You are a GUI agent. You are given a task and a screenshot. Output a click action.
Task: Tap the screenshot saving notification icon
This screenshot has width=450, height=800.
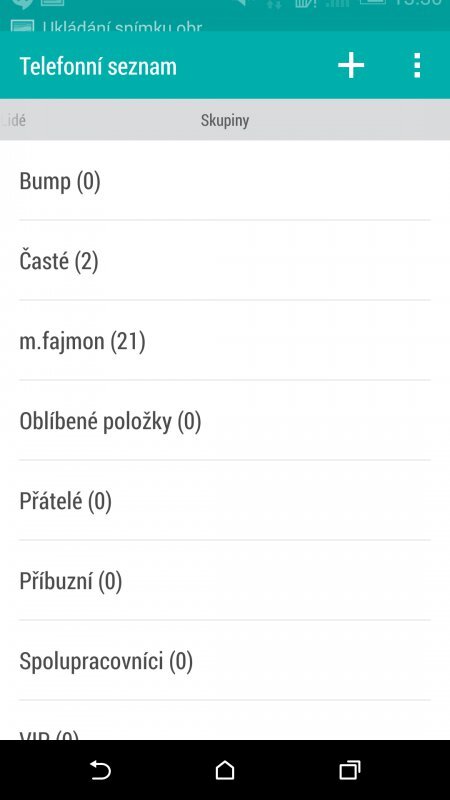coord(22,25)
